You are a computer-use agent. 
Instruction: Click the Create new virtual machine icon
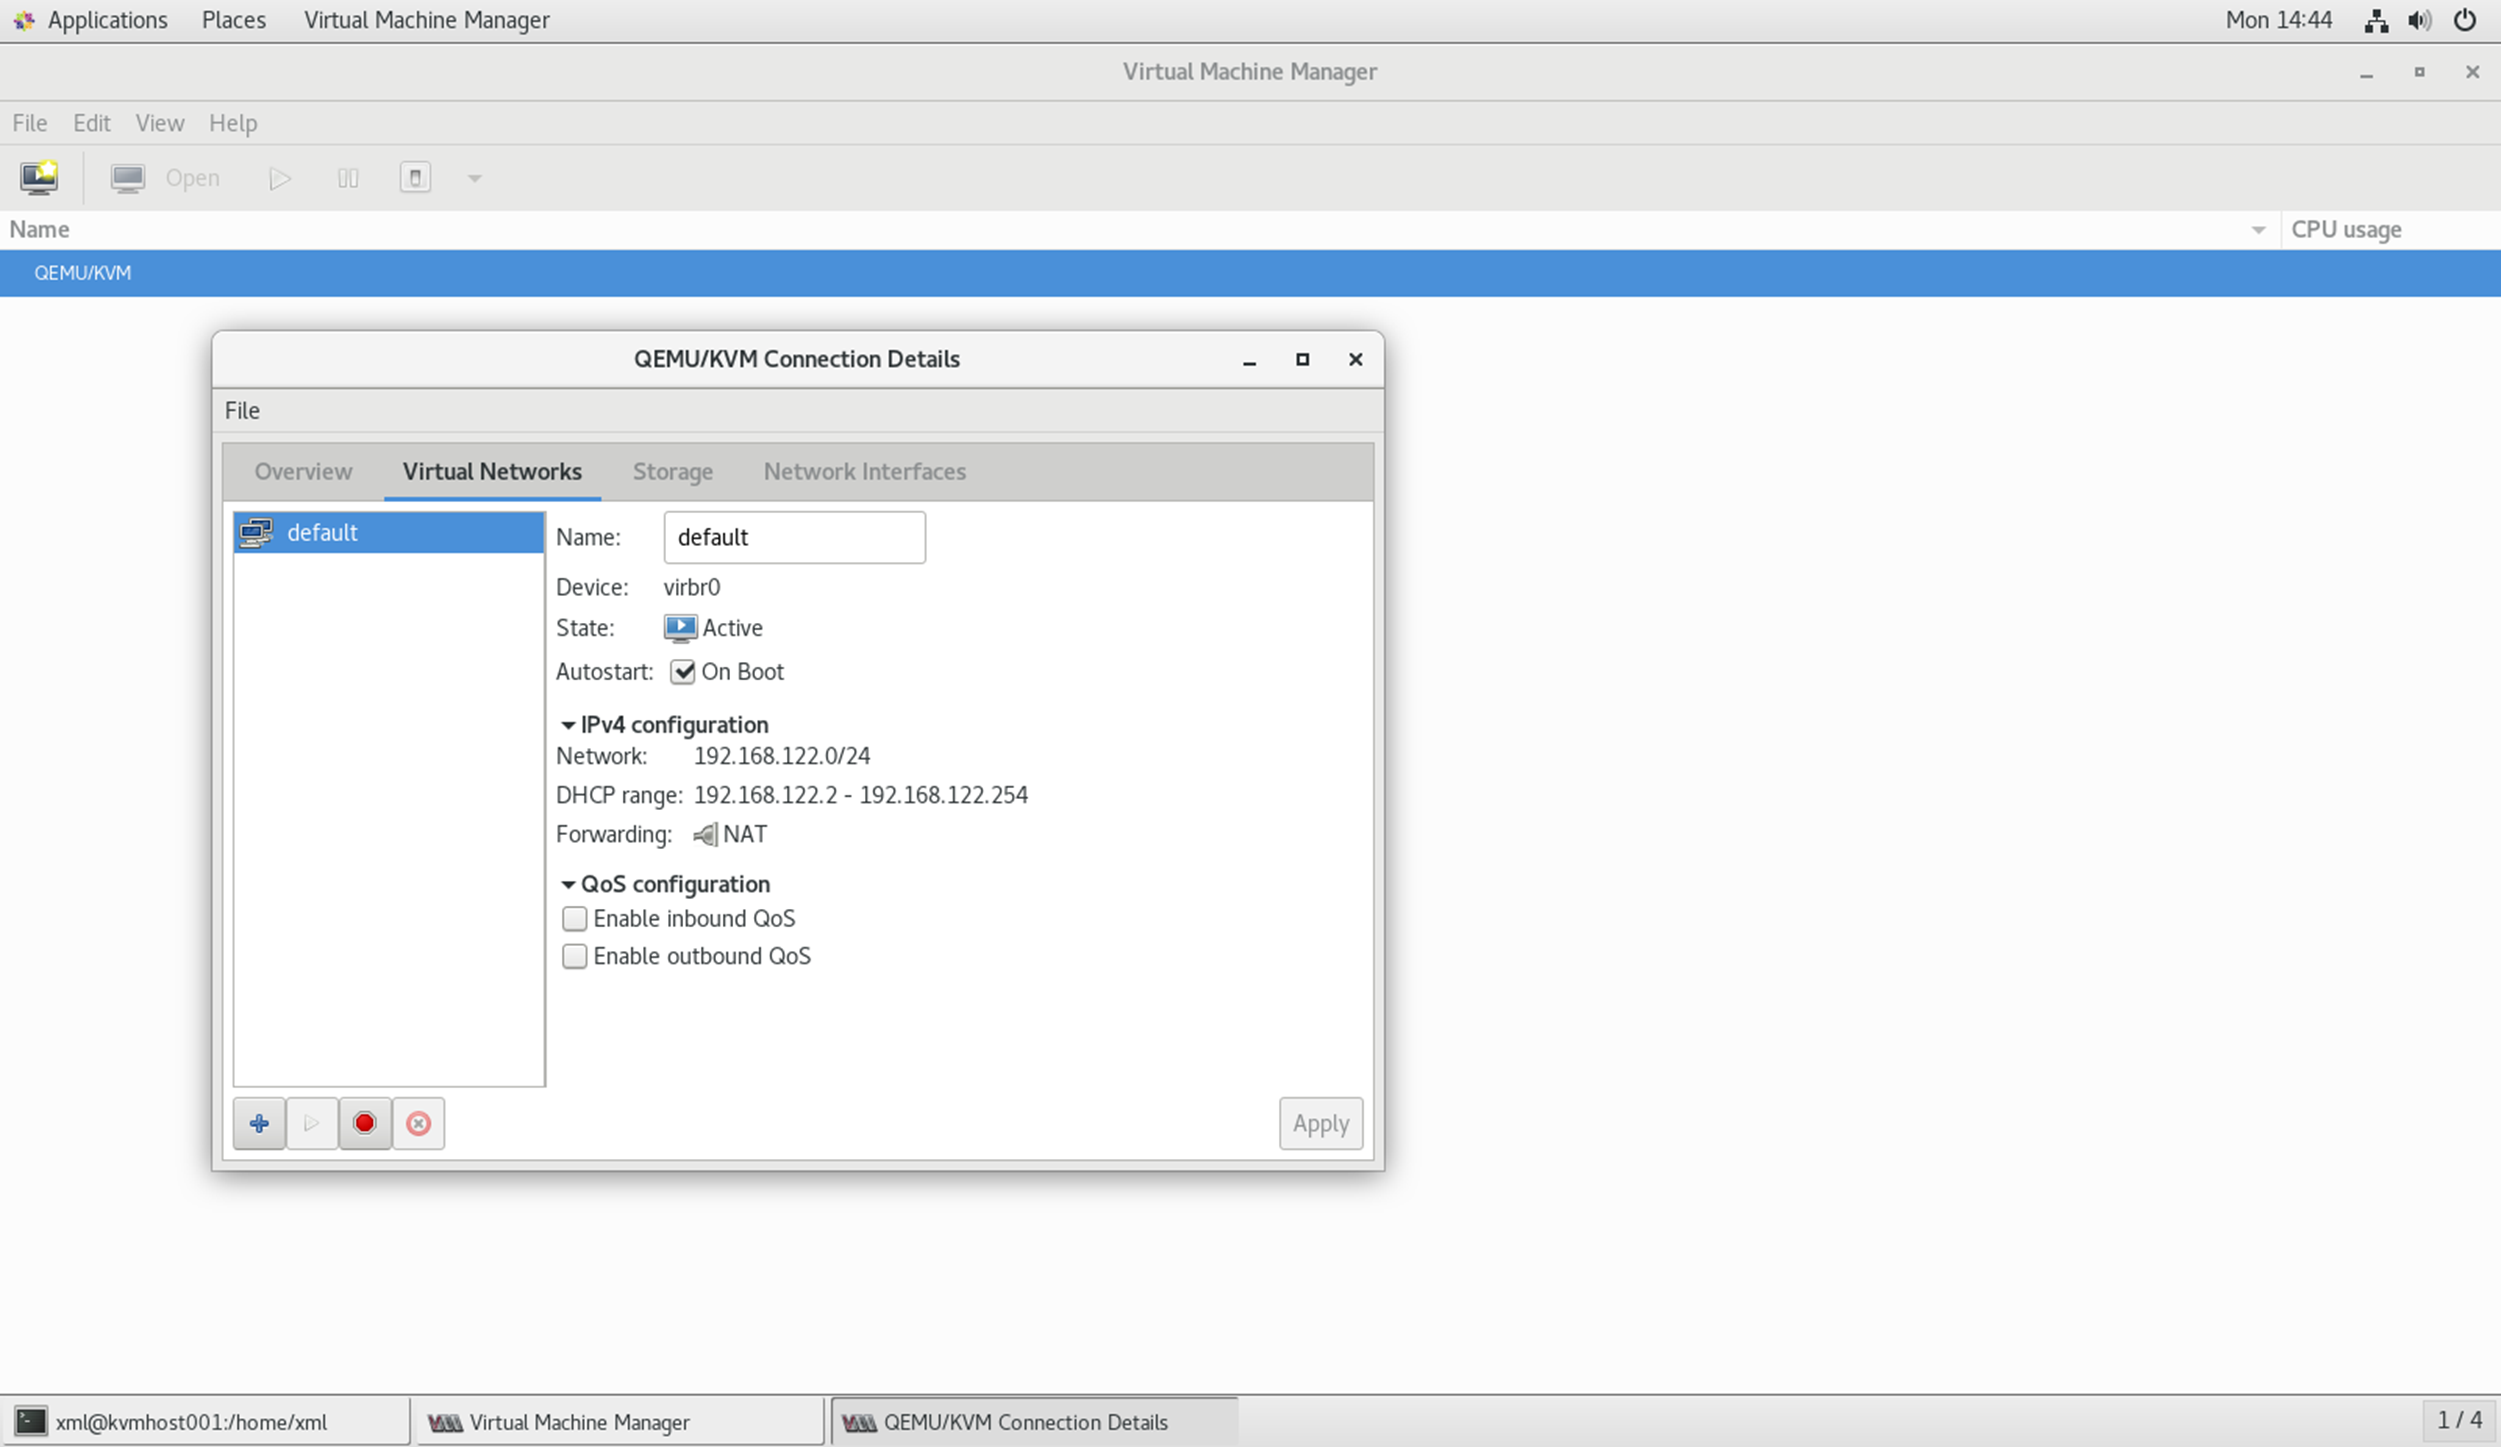click(39, 178)
